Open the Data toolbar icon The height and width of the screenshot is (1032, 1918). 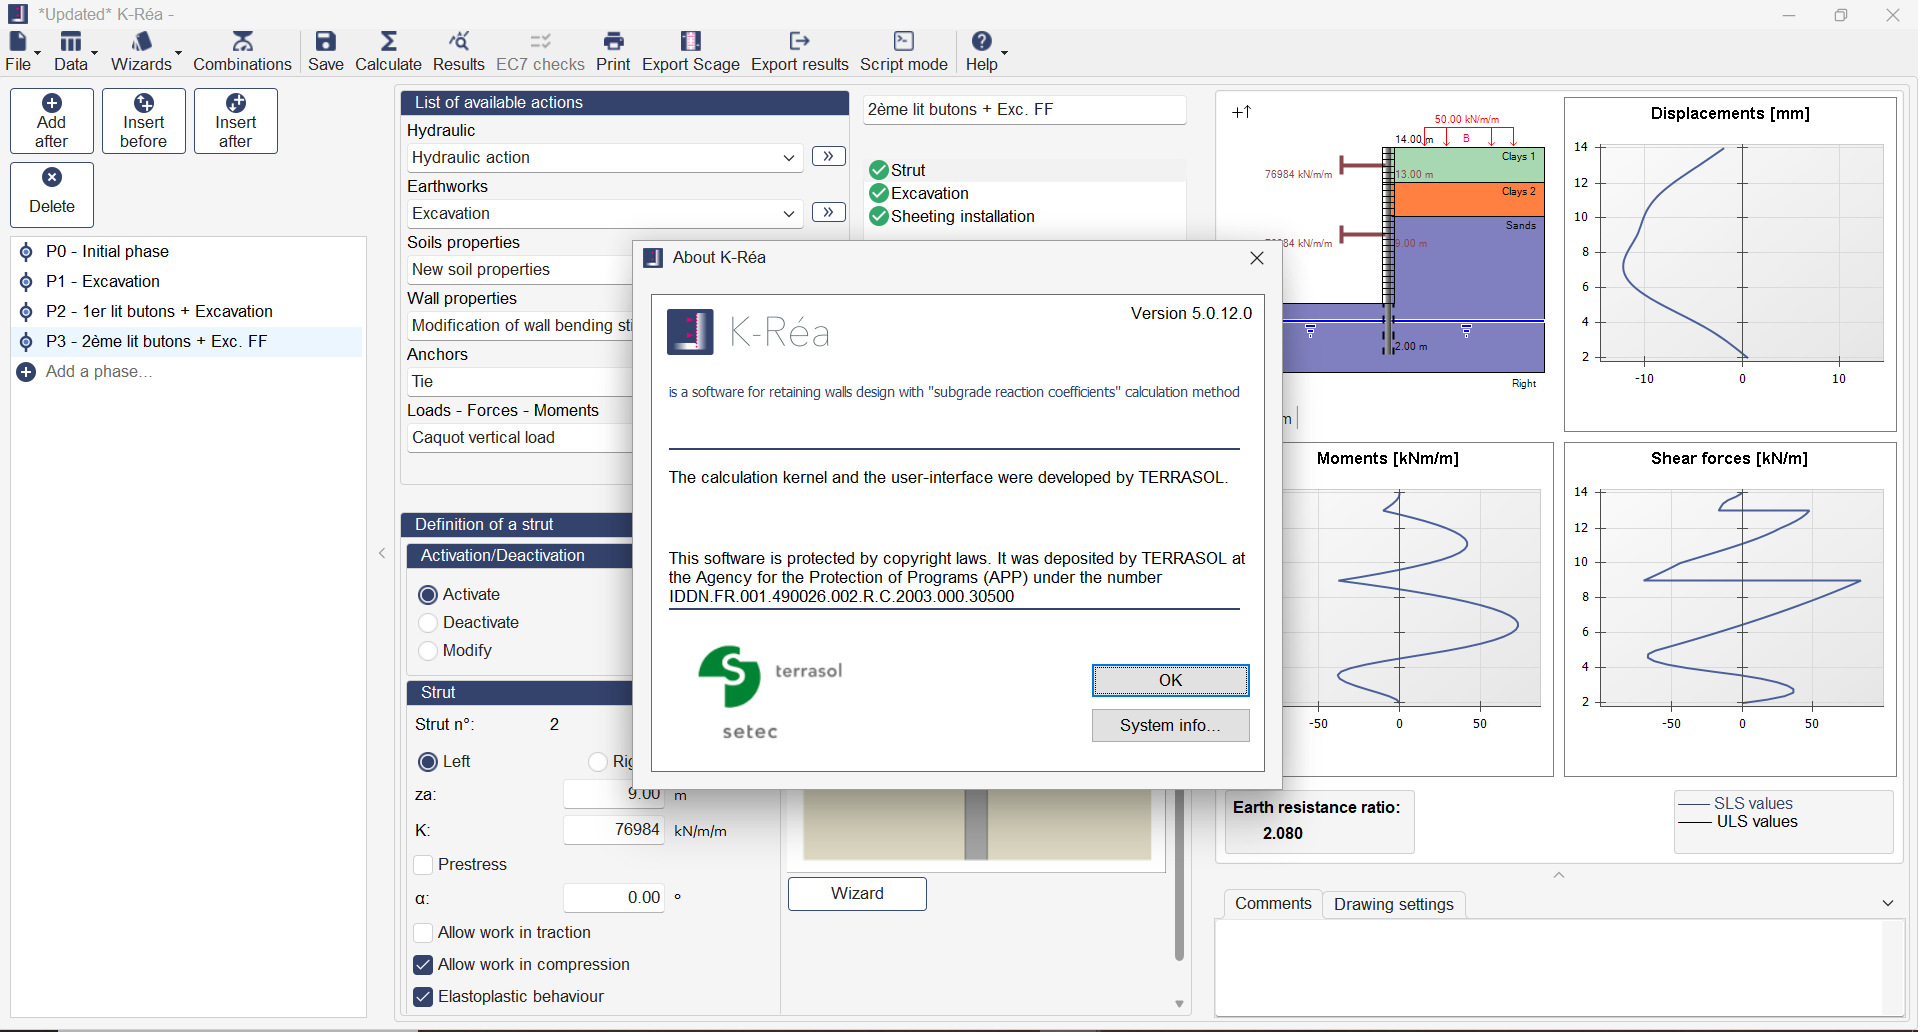(70, 42)
